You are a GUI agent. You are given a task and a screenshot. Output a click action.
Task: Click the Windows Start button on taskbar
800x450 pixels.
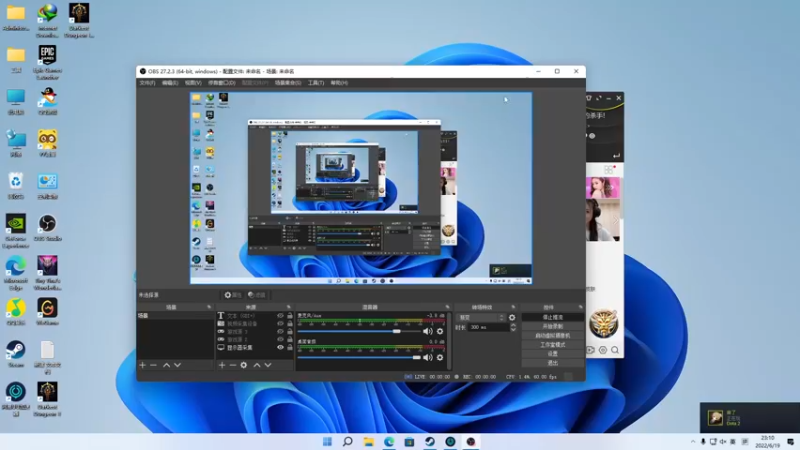328,441
